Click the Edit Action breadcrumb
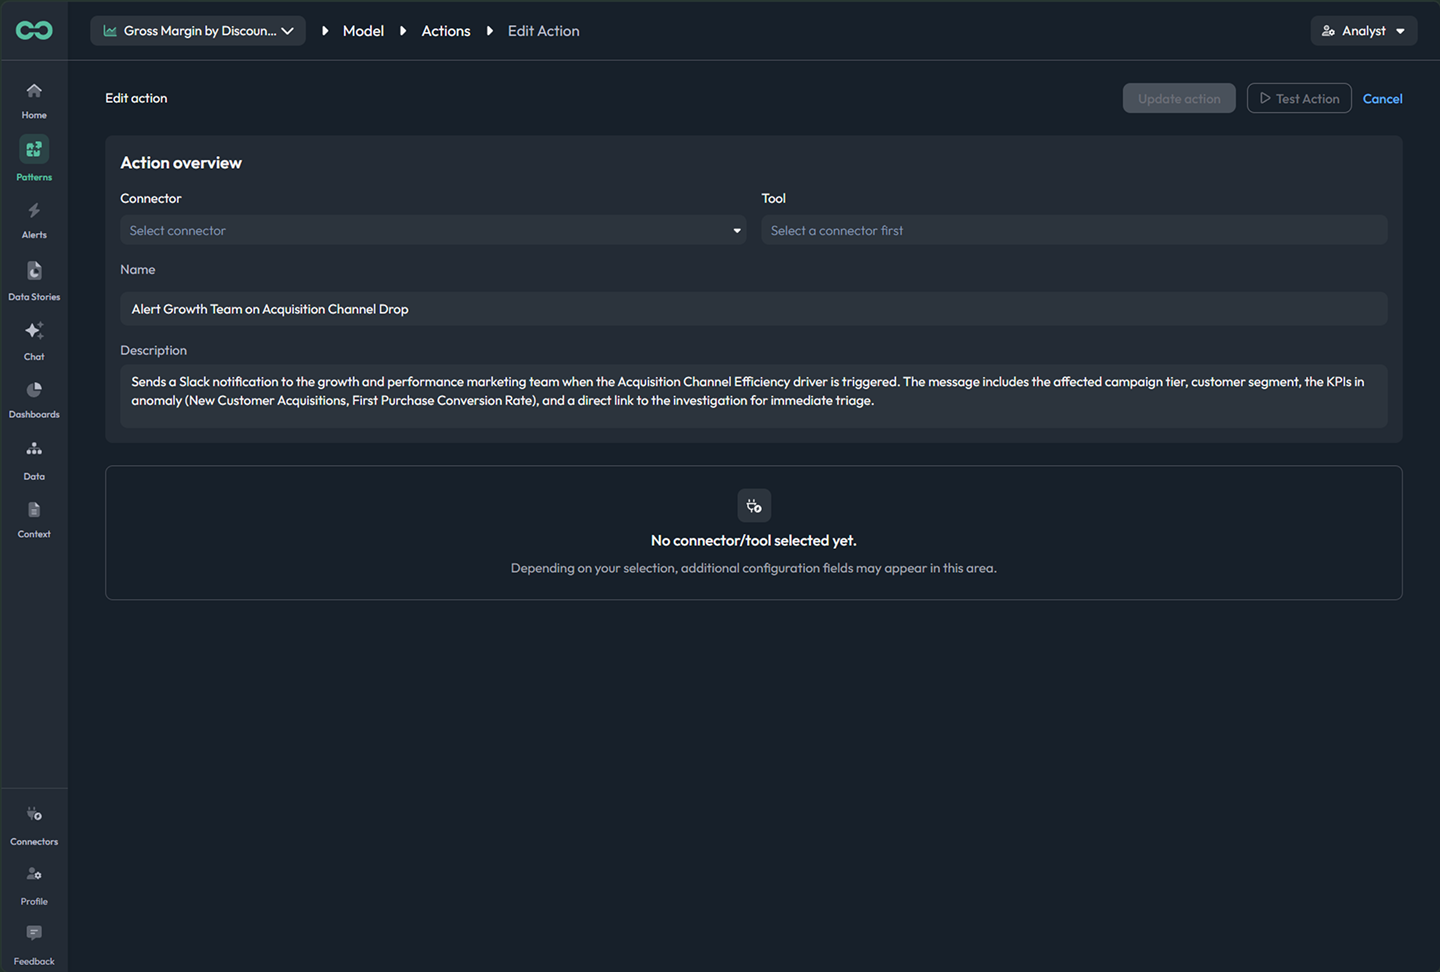 (543, 31)
